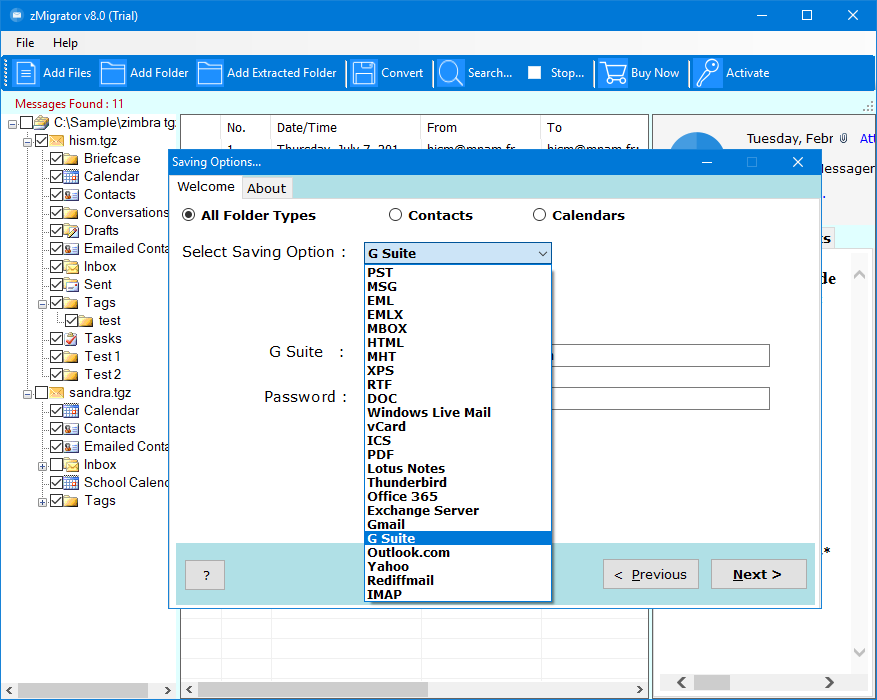The width and height of the screenshot is (877, 700).
Task: Click the preview pane horizontal scrollbar thumb
Action: (x=711, y=682)
